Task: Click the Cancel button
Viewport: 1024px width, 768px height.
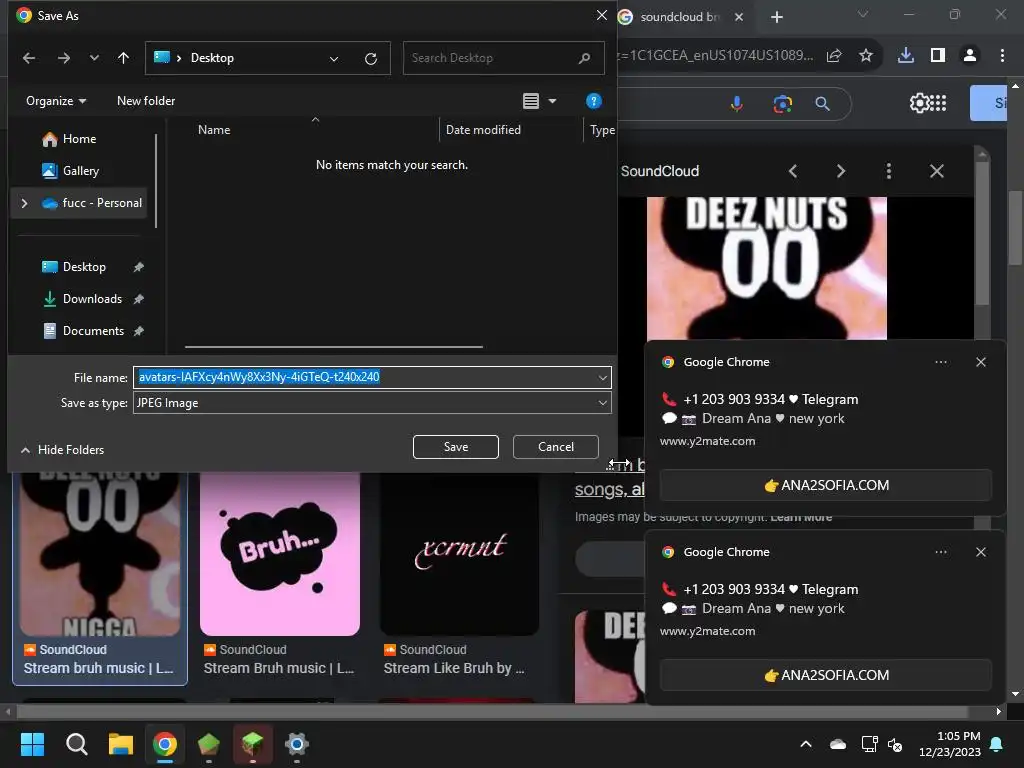Action: [556, 447]
